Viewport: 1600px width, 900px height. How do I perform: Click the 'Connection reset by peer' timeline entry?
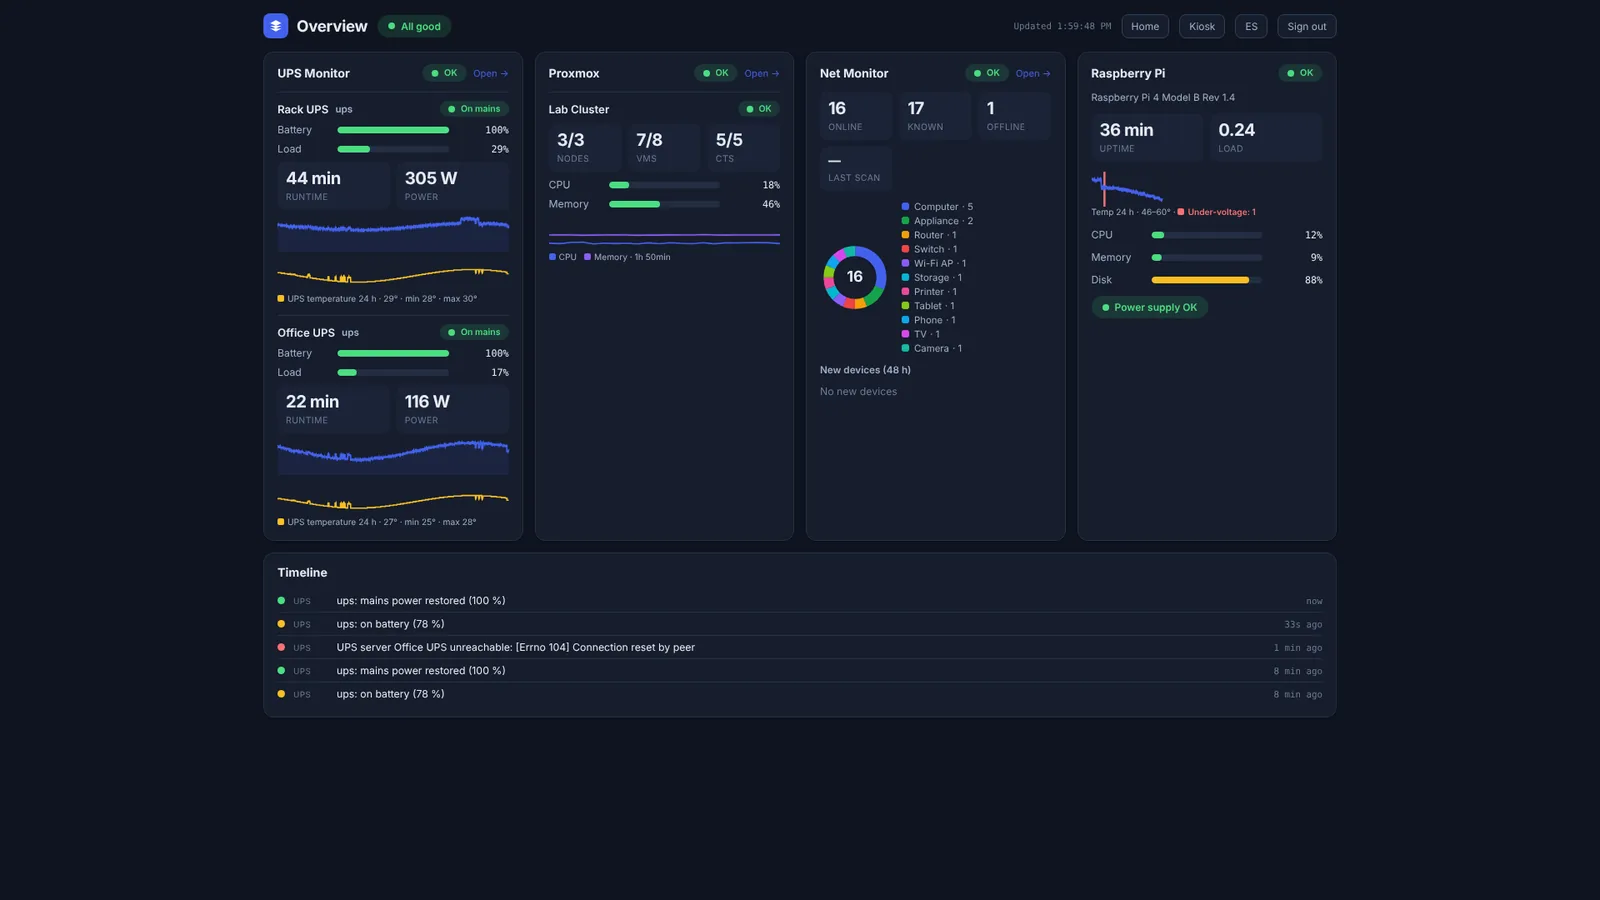coord(800,647)
